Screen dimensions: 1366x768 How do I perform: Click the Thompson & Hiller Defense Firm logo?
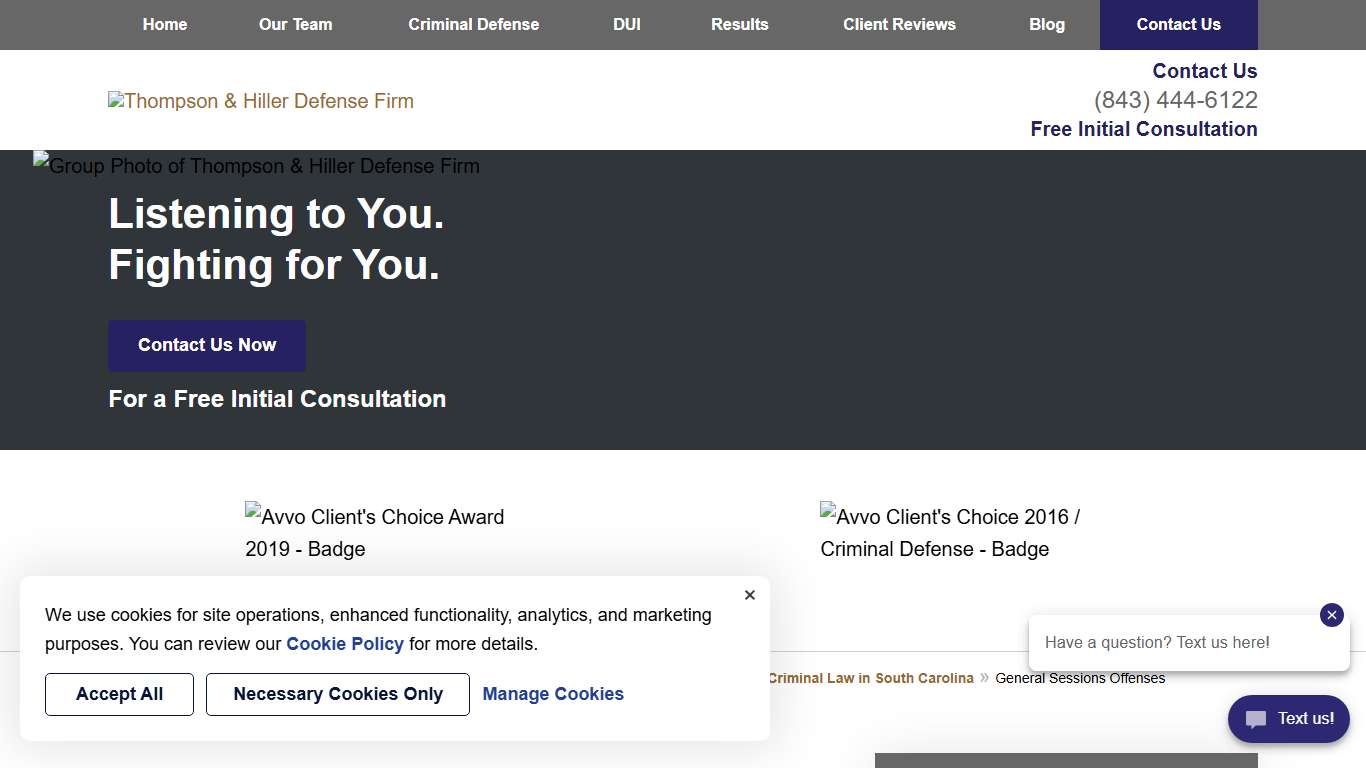tap(261, 101)
